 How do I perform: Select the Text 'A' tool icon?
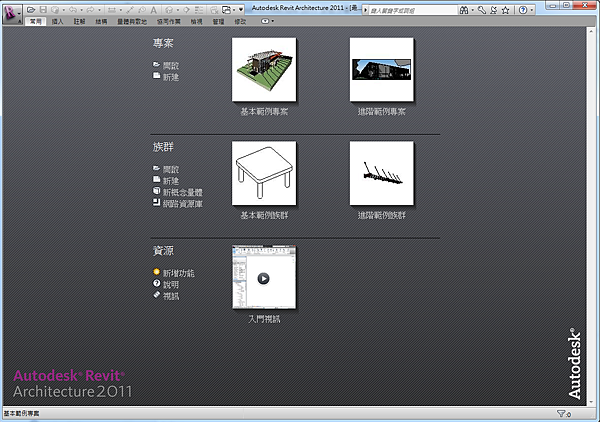[153, 9]
